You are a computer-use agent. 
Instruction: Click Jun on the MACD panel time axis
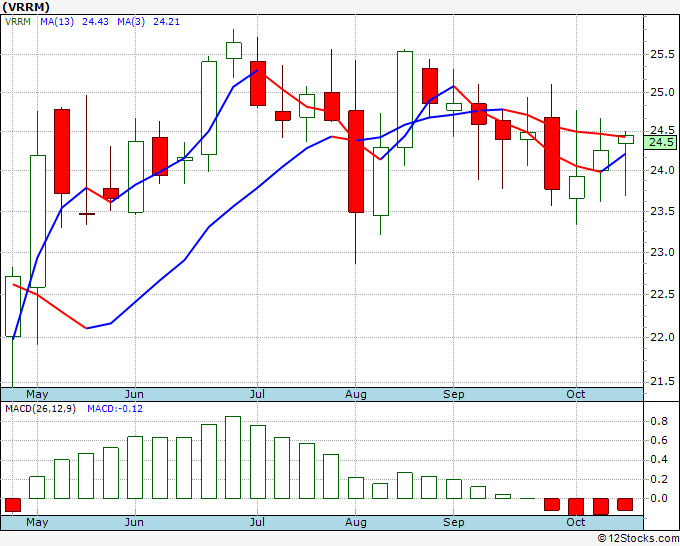pyautogui.click(x=134, y=522)
